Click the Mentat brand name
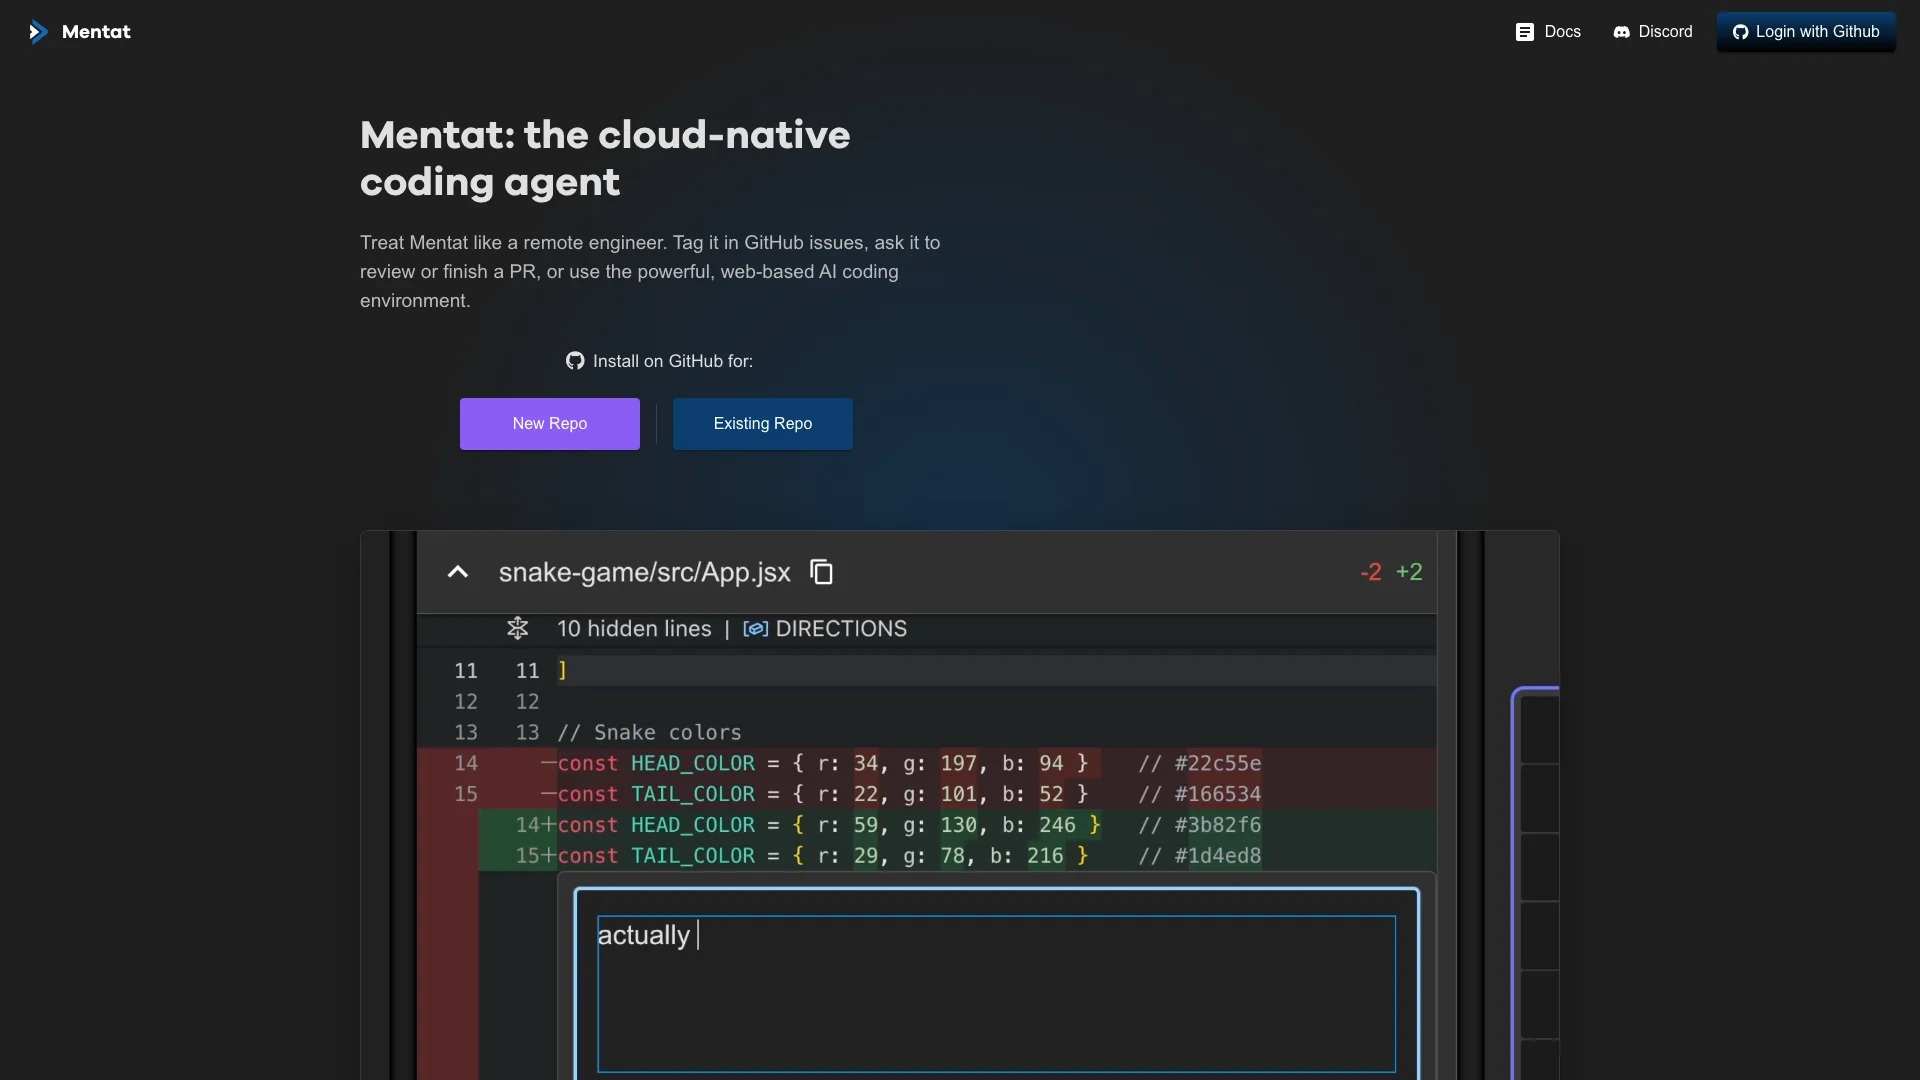The image size is (1920, 1080). [x=96, y=32]
